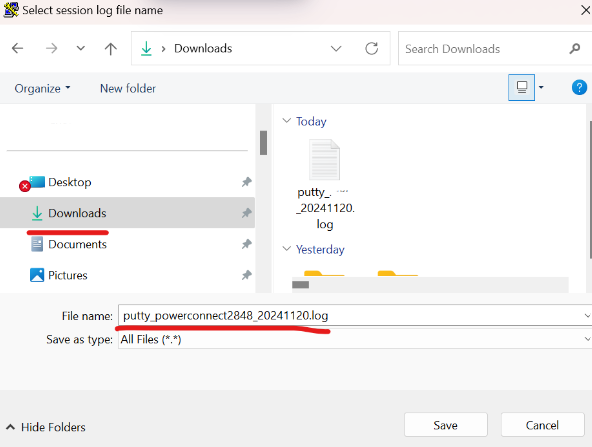Expand the File name dropdown arrow
This screenshot has height=447, width=592.
(587, 316)
